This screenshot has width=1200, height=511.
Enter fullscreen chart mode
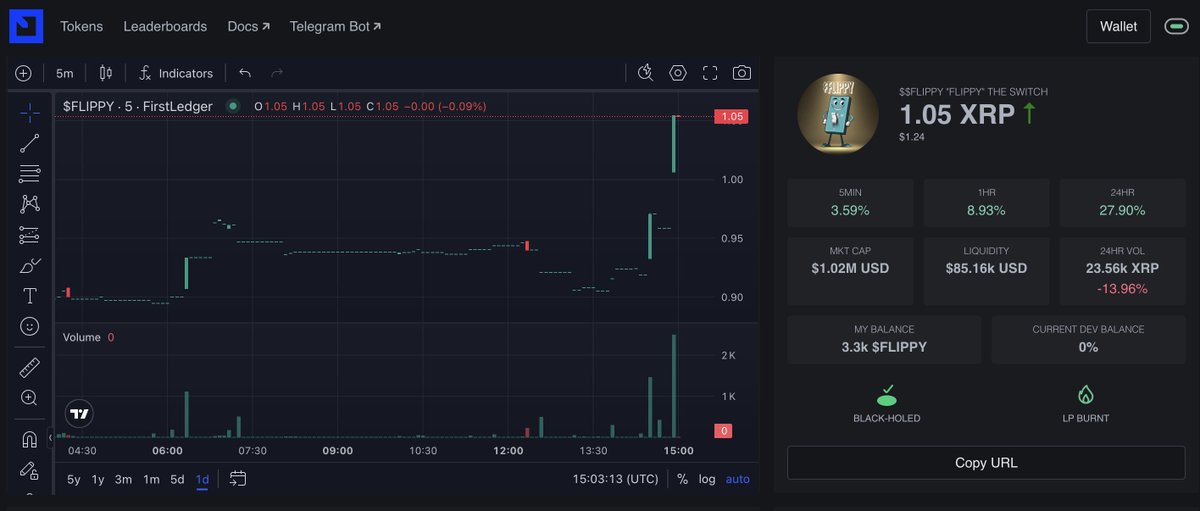pos(710,72)
